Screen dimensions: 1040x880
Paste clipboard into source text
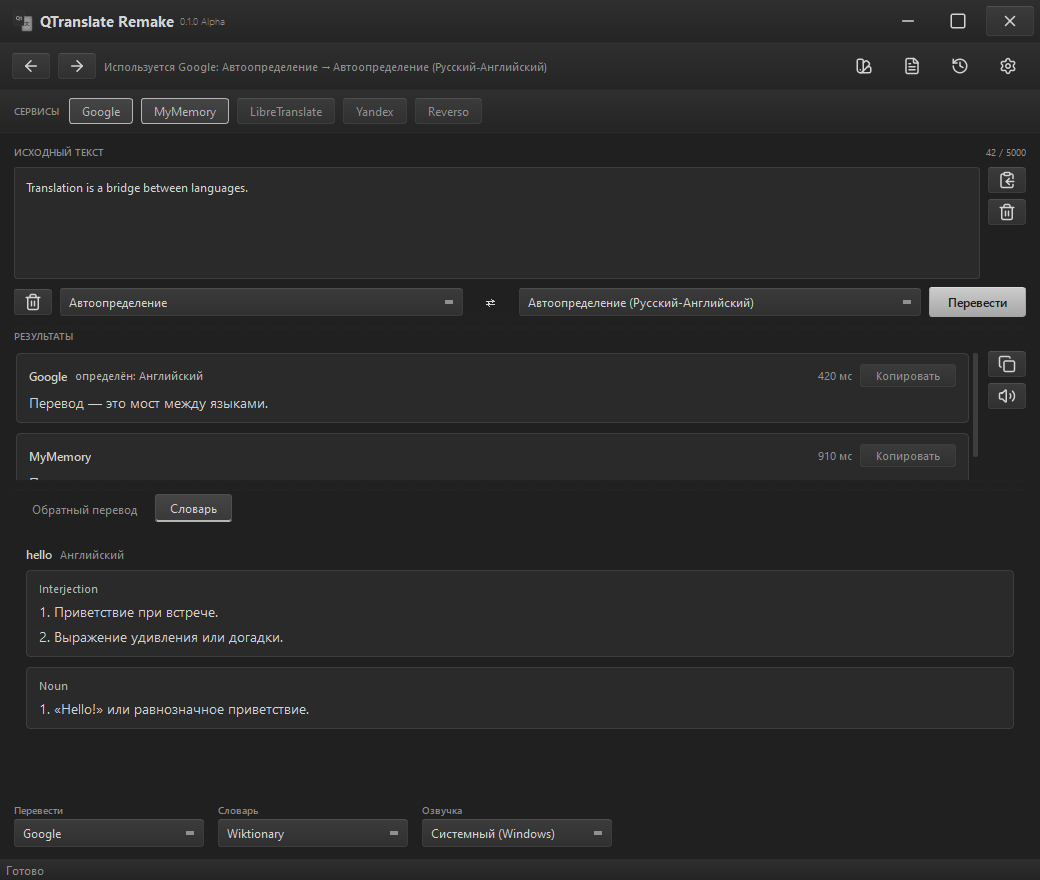point(1007,180)
